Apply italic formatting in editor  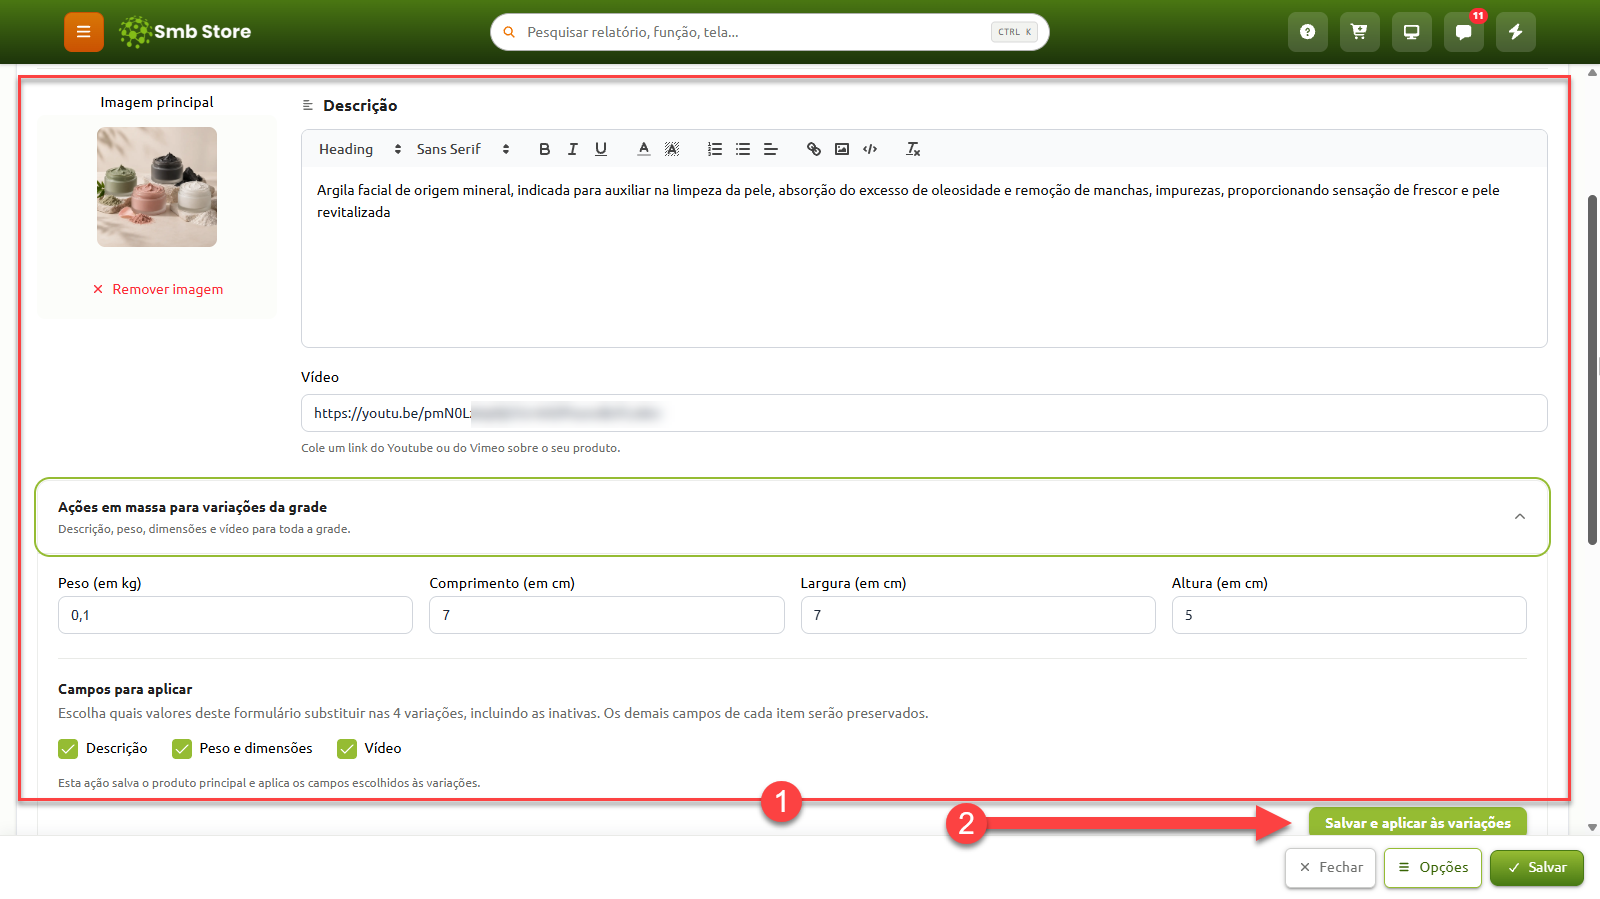572,149
